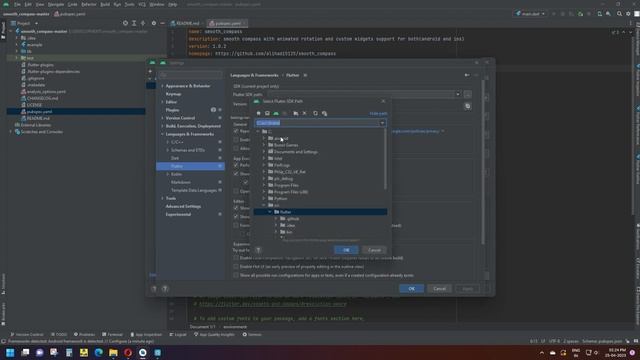Open Project panel options gear
The height and width of the screenshot is (360, 640).
(154, 23)
